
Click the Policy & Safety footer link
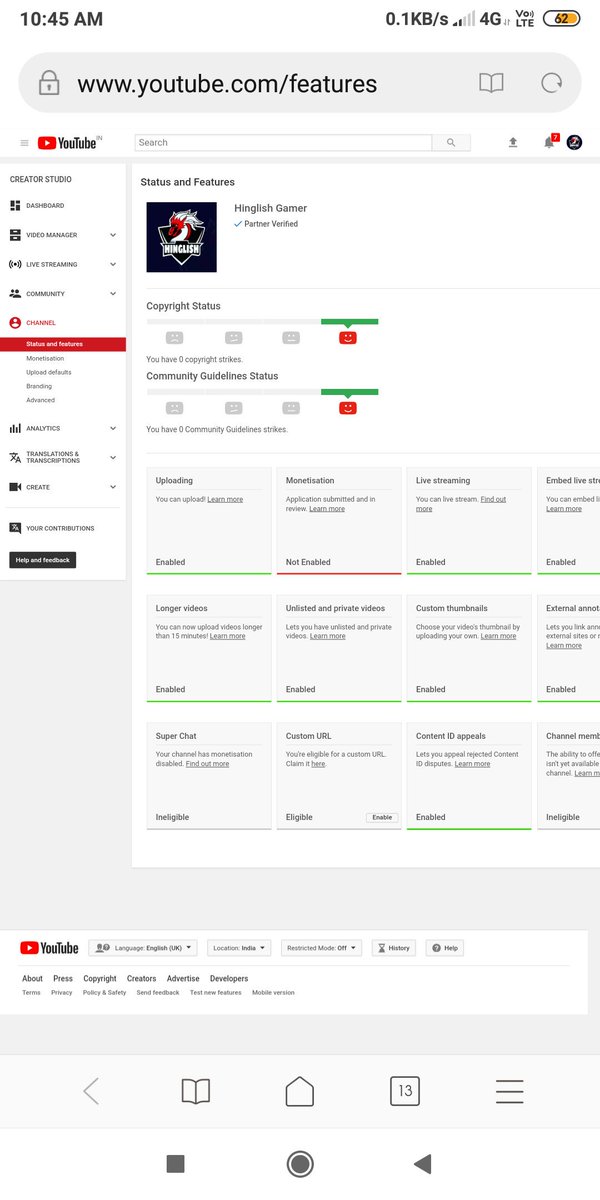pos(104,993)
